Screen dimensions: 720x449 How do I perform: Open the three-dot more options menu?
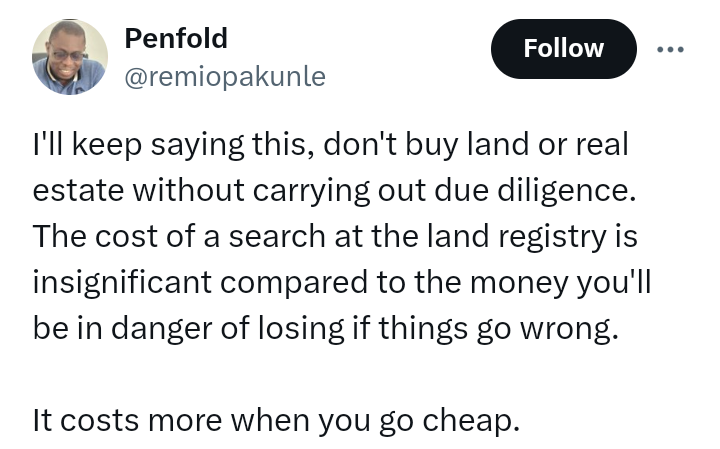click(x=670, y=49)
